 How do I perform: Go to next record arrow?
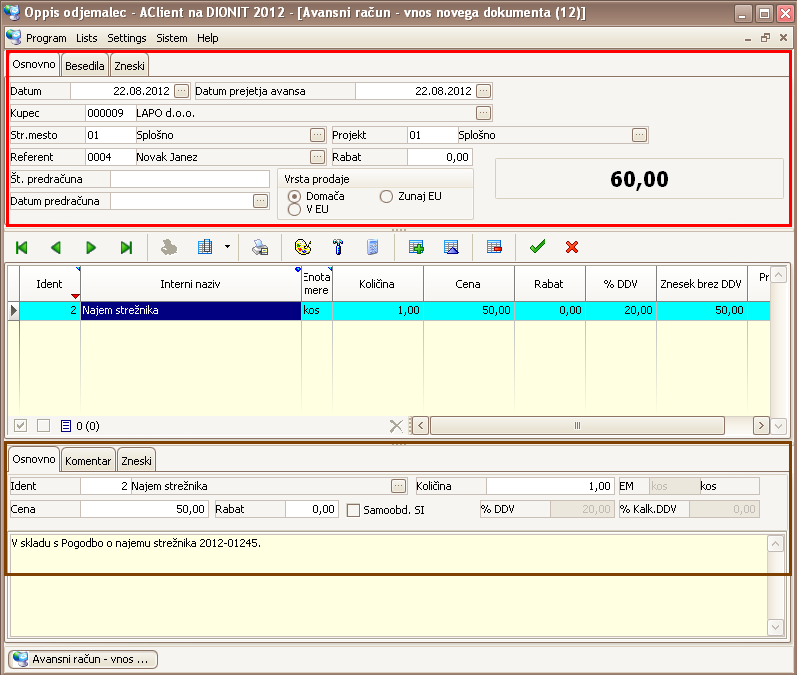[91, 248]
